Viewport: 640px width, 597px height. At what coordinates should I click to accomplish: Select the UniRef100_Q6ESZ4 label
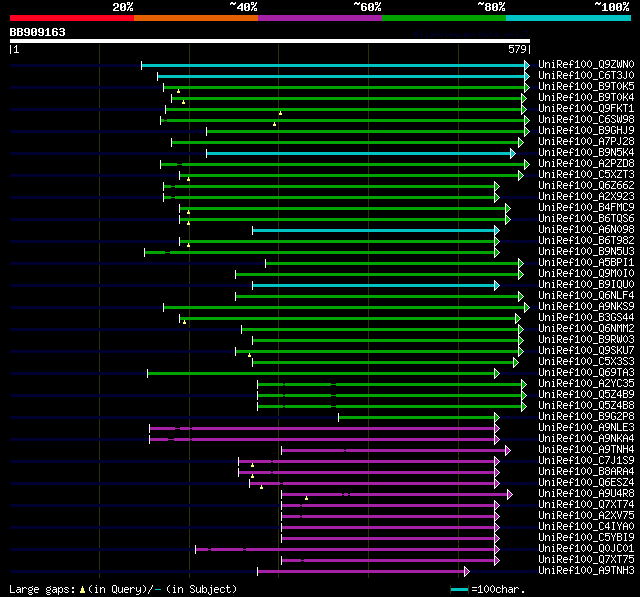[586, 483]
